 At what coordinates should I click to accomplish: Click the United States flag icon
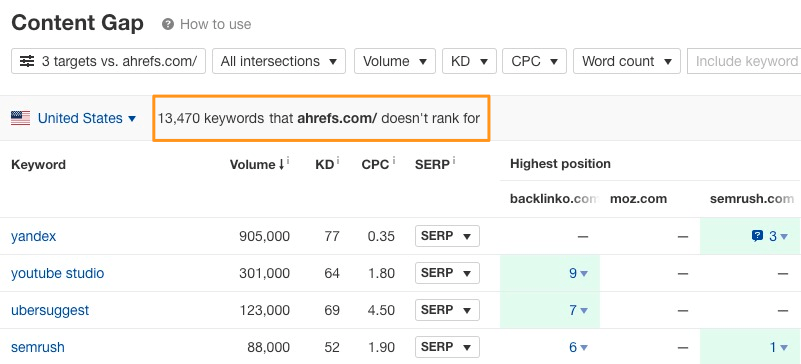coord(20,118)
